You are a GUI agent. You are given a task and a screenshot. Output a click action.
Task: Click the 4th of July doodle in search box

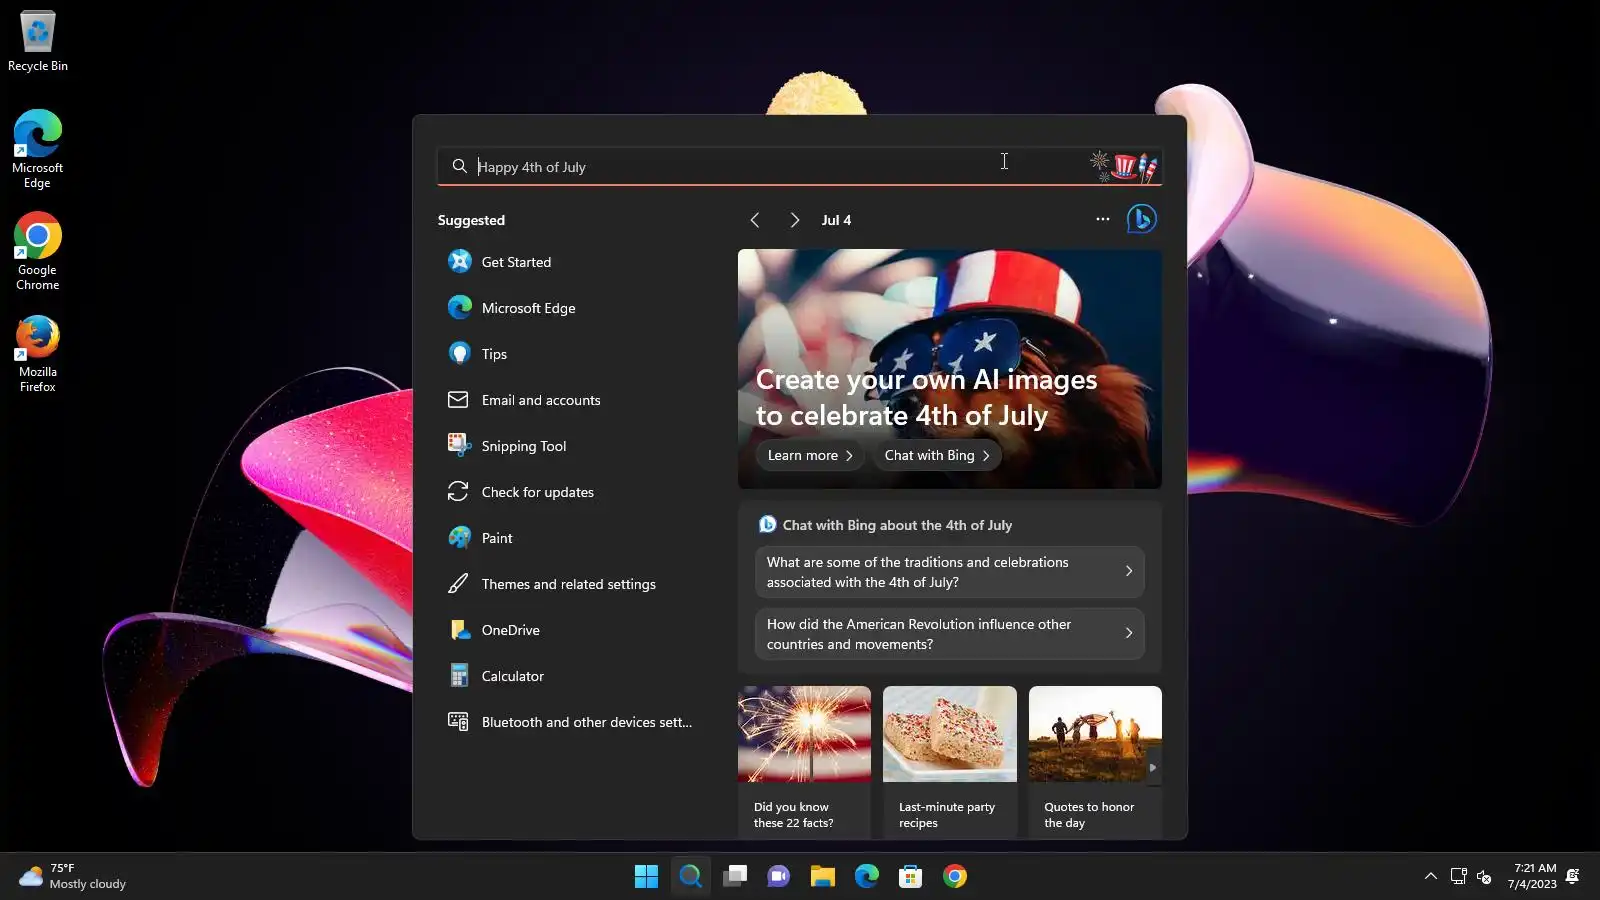pos(1124,166)
